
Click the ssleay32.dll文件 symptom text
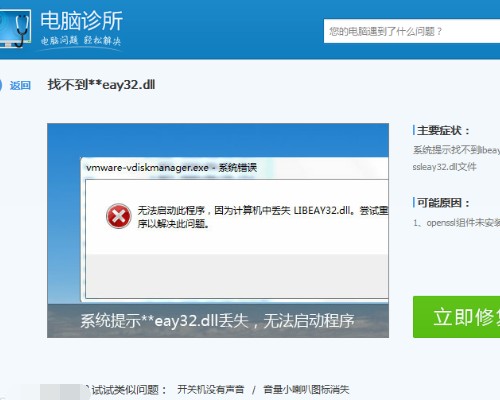[x=444, y=166]
